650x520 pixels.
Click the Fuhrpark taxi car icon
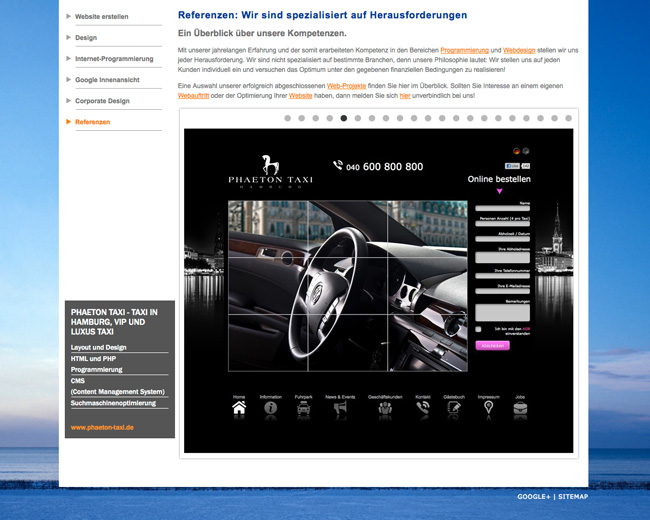pos(303,408)
